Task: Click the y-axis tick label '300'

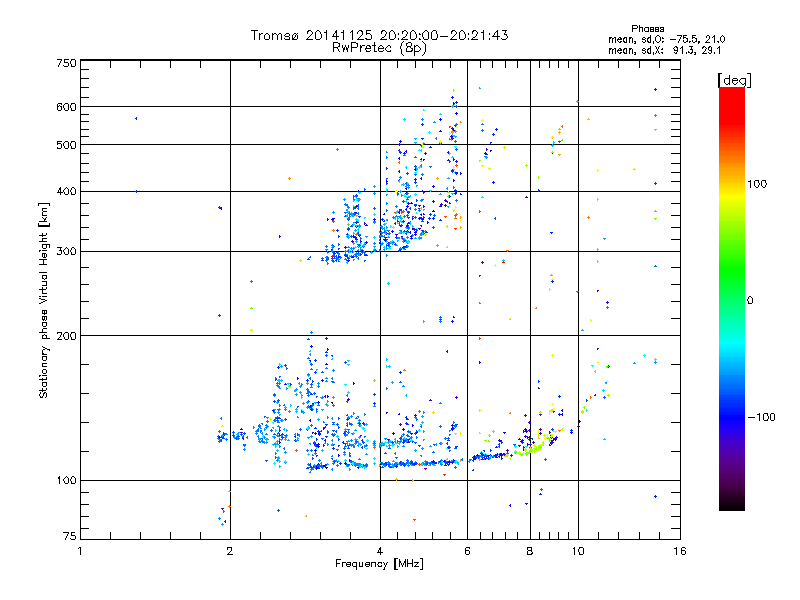Action: (x=67, y=252)
